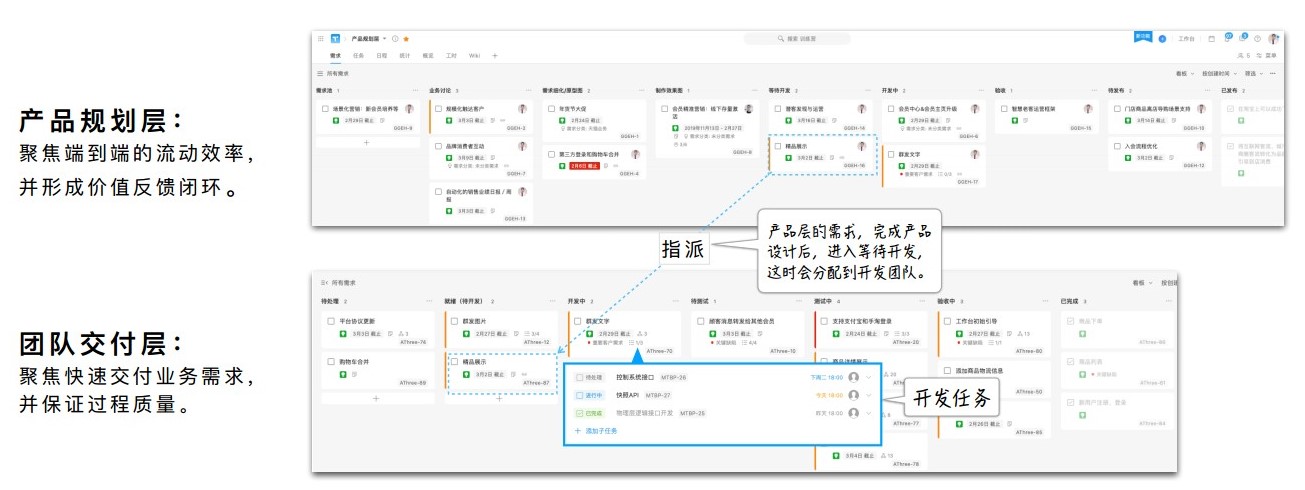The image size is (1305, 490).
Task: Open project info via the circled i icon
Action: [395, 39]
